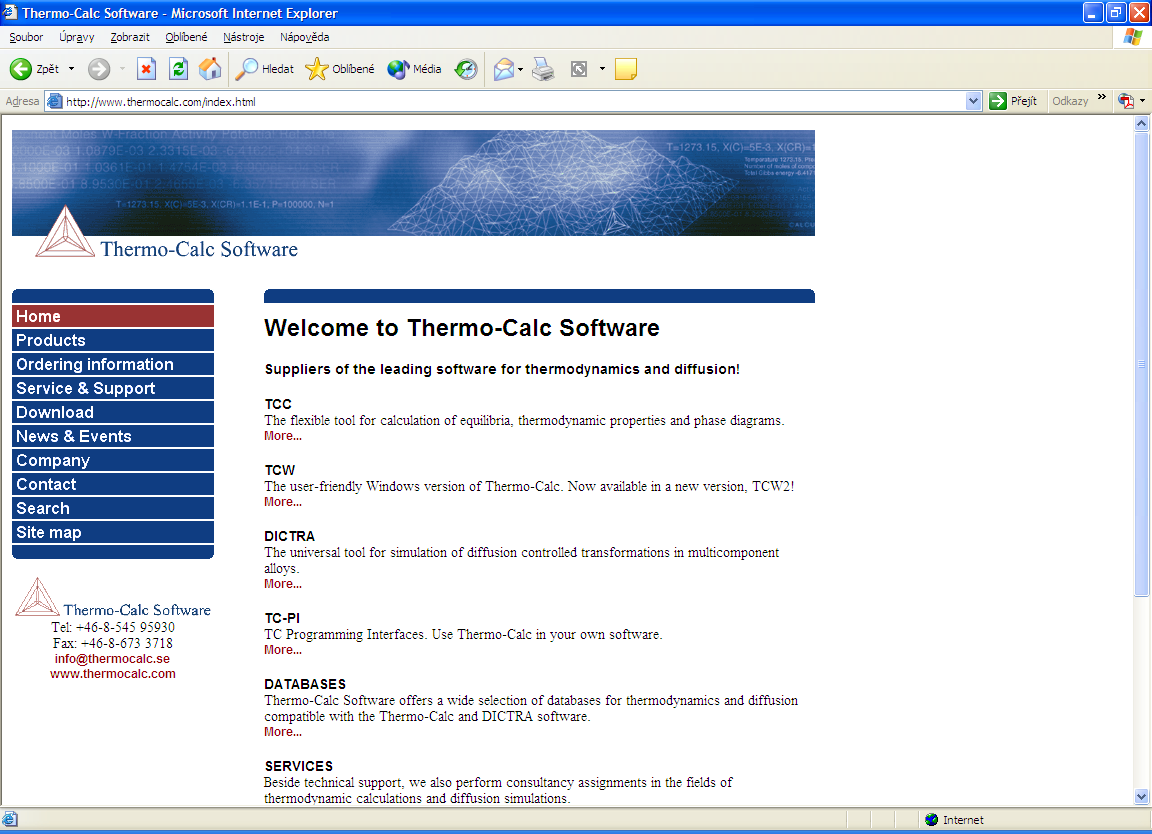
Task: Click the Edit page icon in the toolbar
Action: pos(579,69)
